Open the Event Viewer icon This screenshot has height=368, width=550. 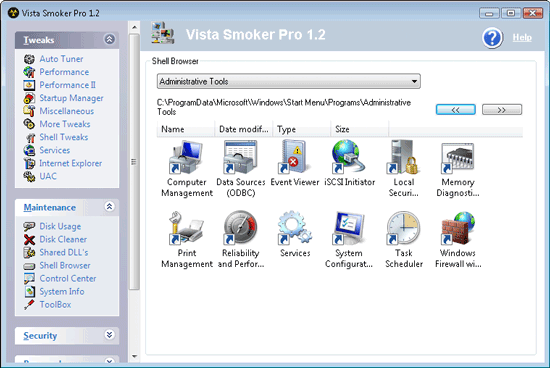click(x=294, y=157)
